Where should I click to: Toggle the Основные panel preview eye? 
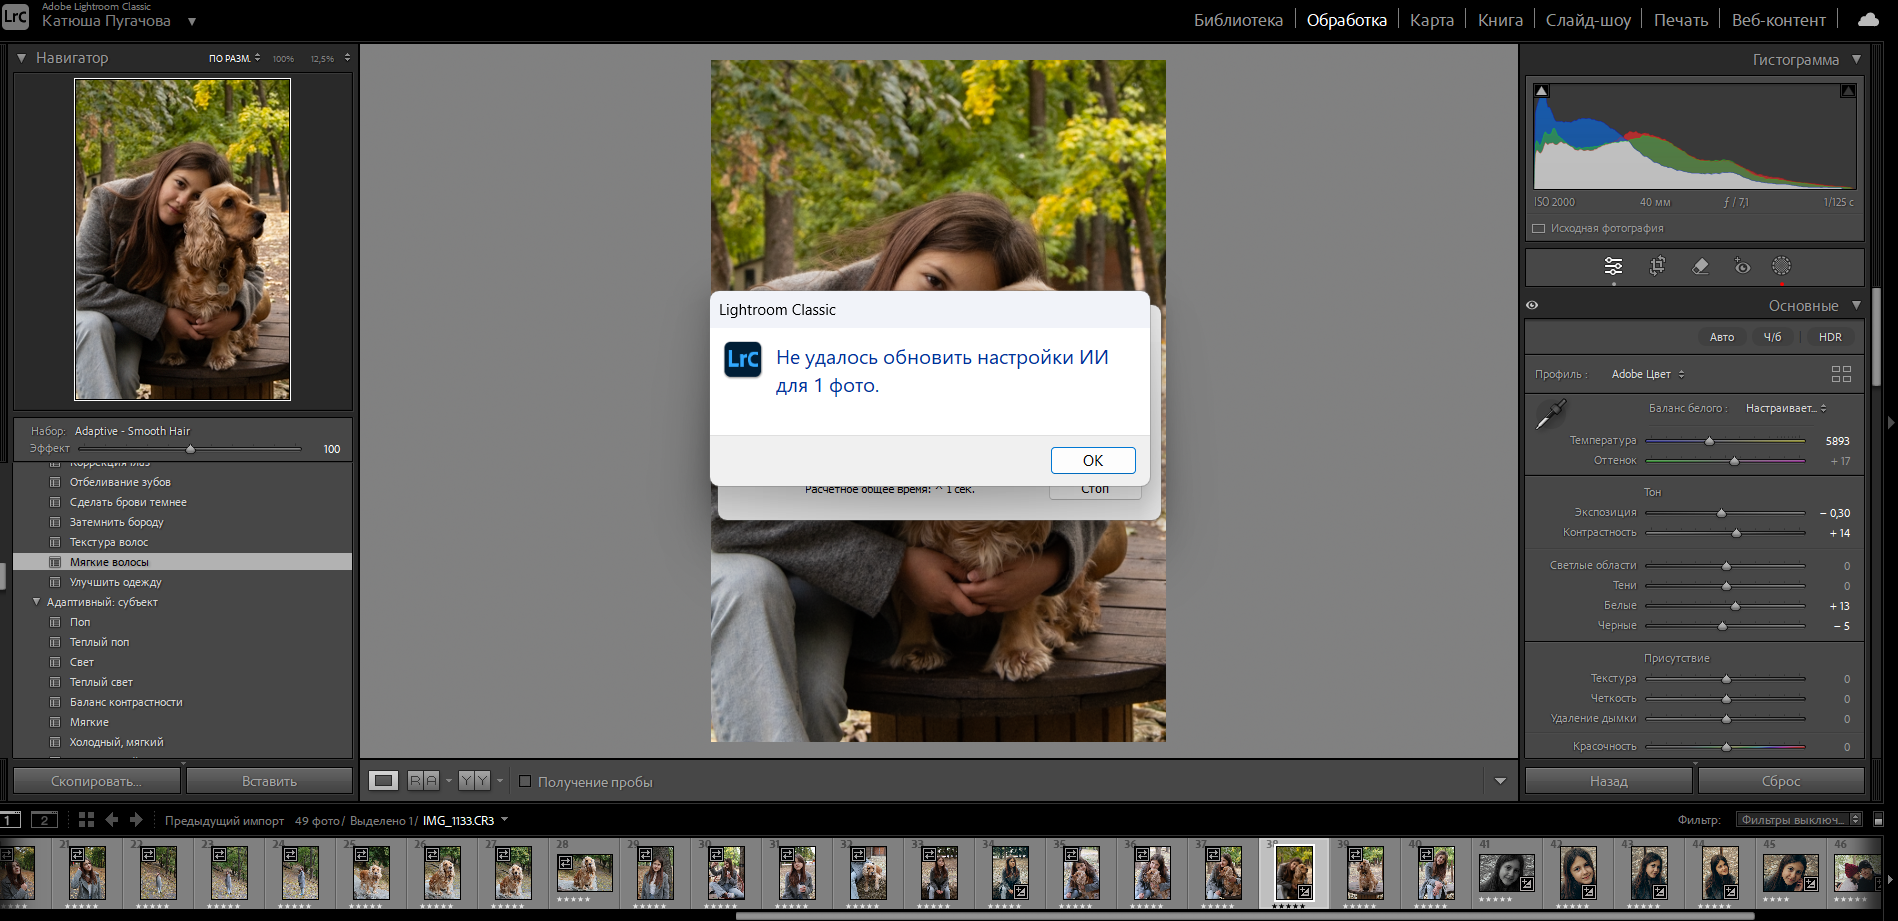(x=1531, y=305)
